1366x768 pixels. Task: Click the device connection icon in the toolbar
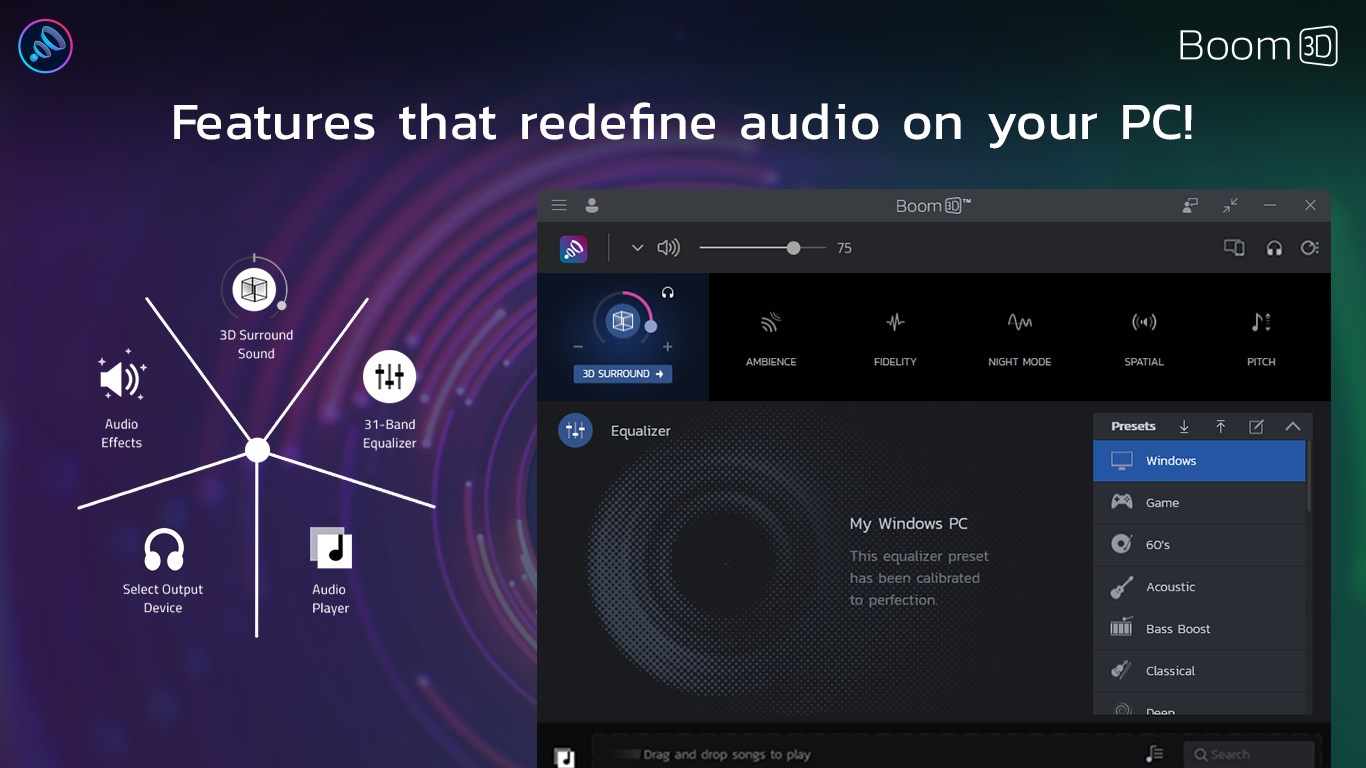pos(1234,247)
